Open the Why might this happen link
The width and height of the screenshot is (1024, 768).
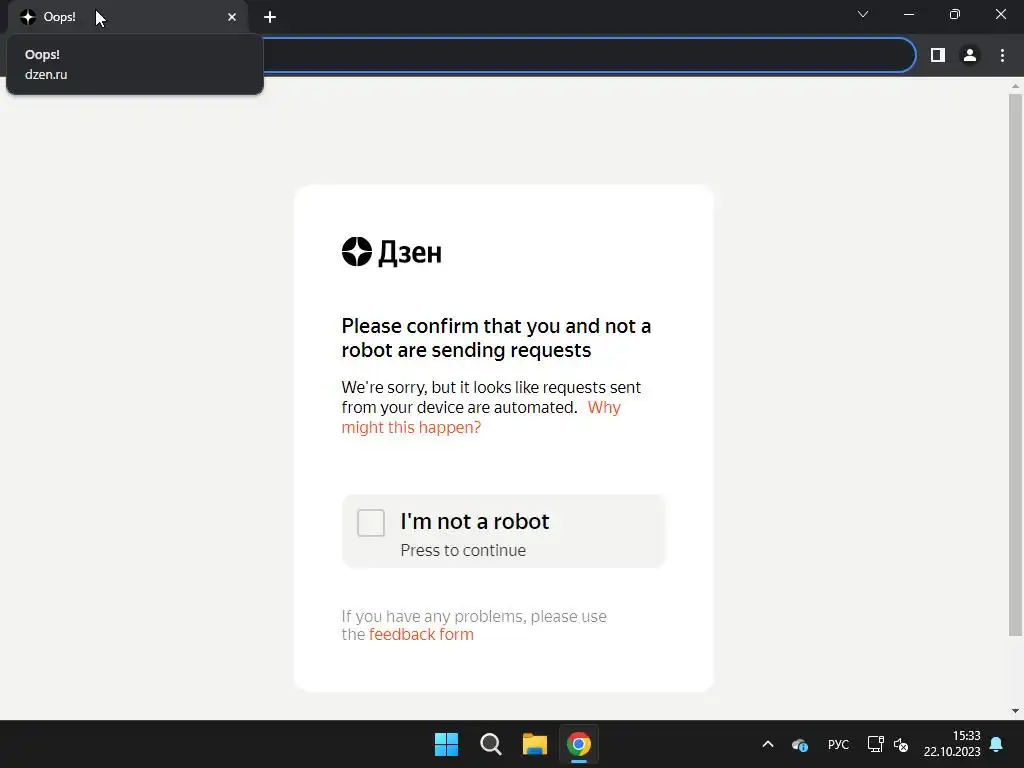point(481,417)
